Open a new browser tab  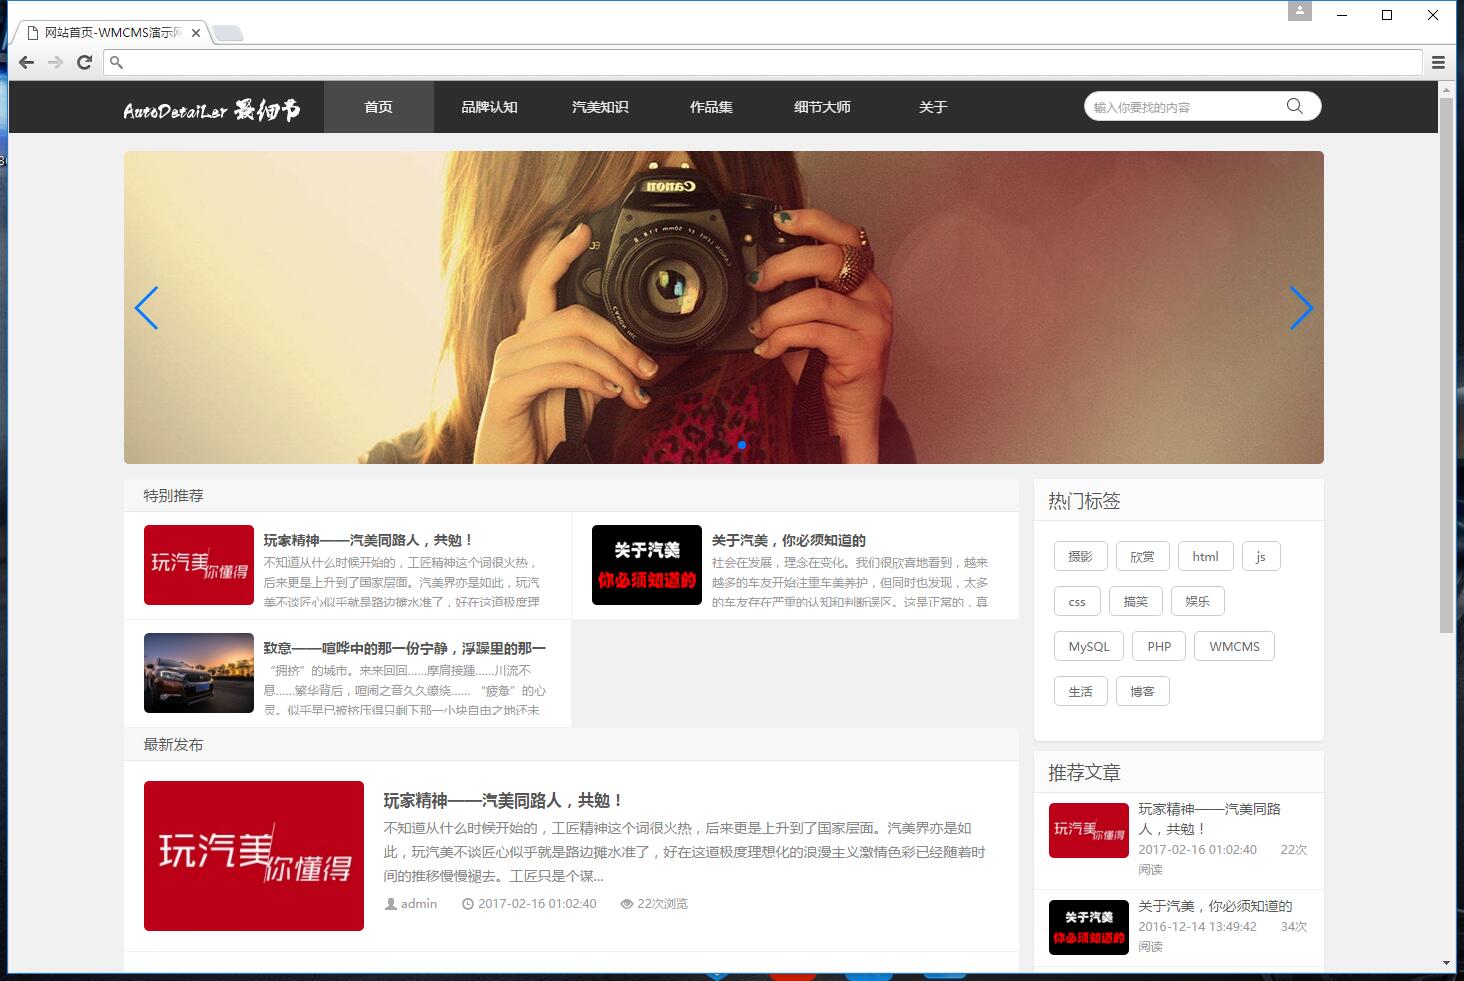[x=227, y=33]
